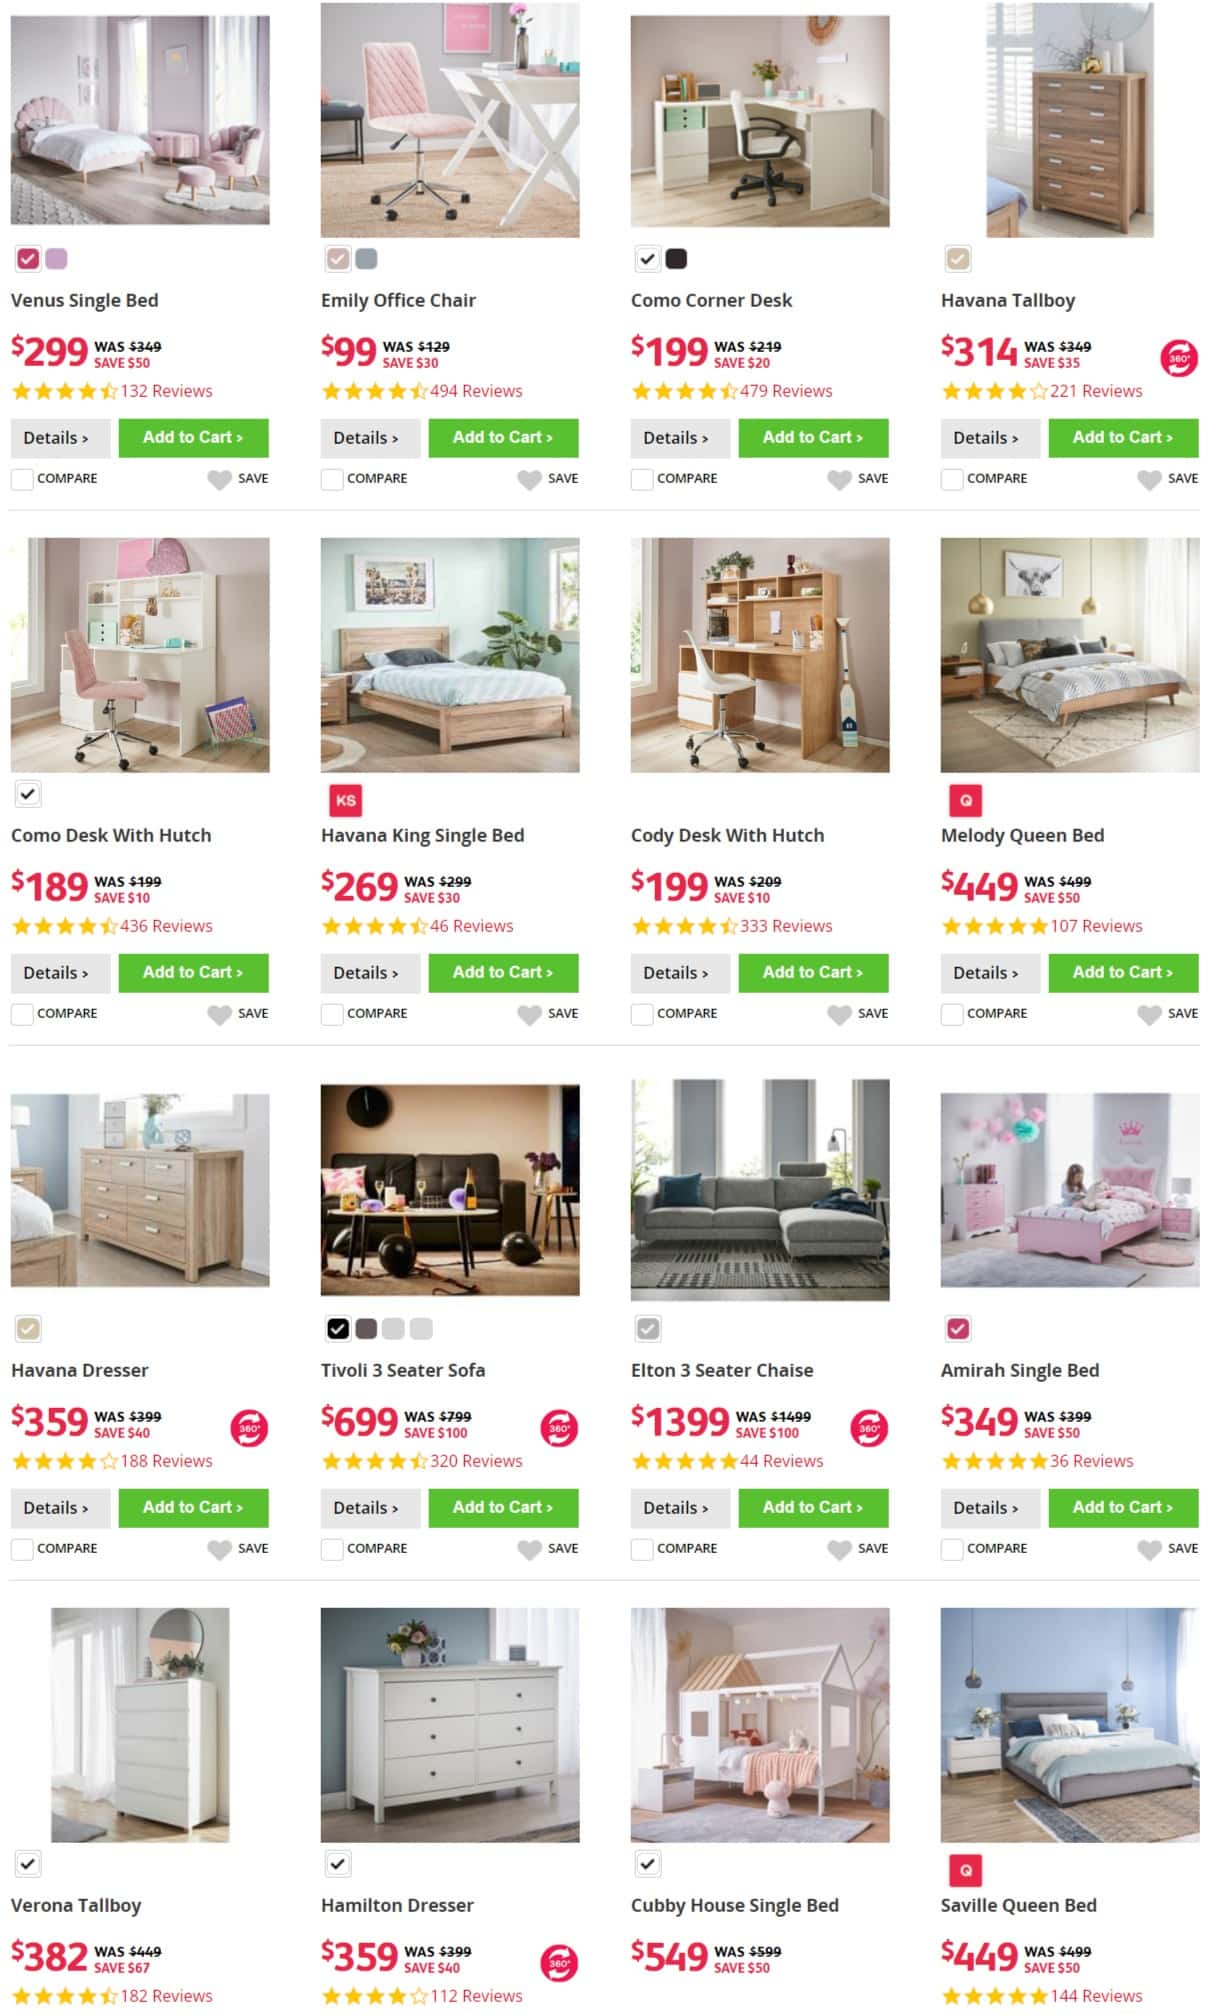Add Tivoli 3 Seater Sofa to cart
This screenshot has height=2015, width=1220.
[503, 1508]
